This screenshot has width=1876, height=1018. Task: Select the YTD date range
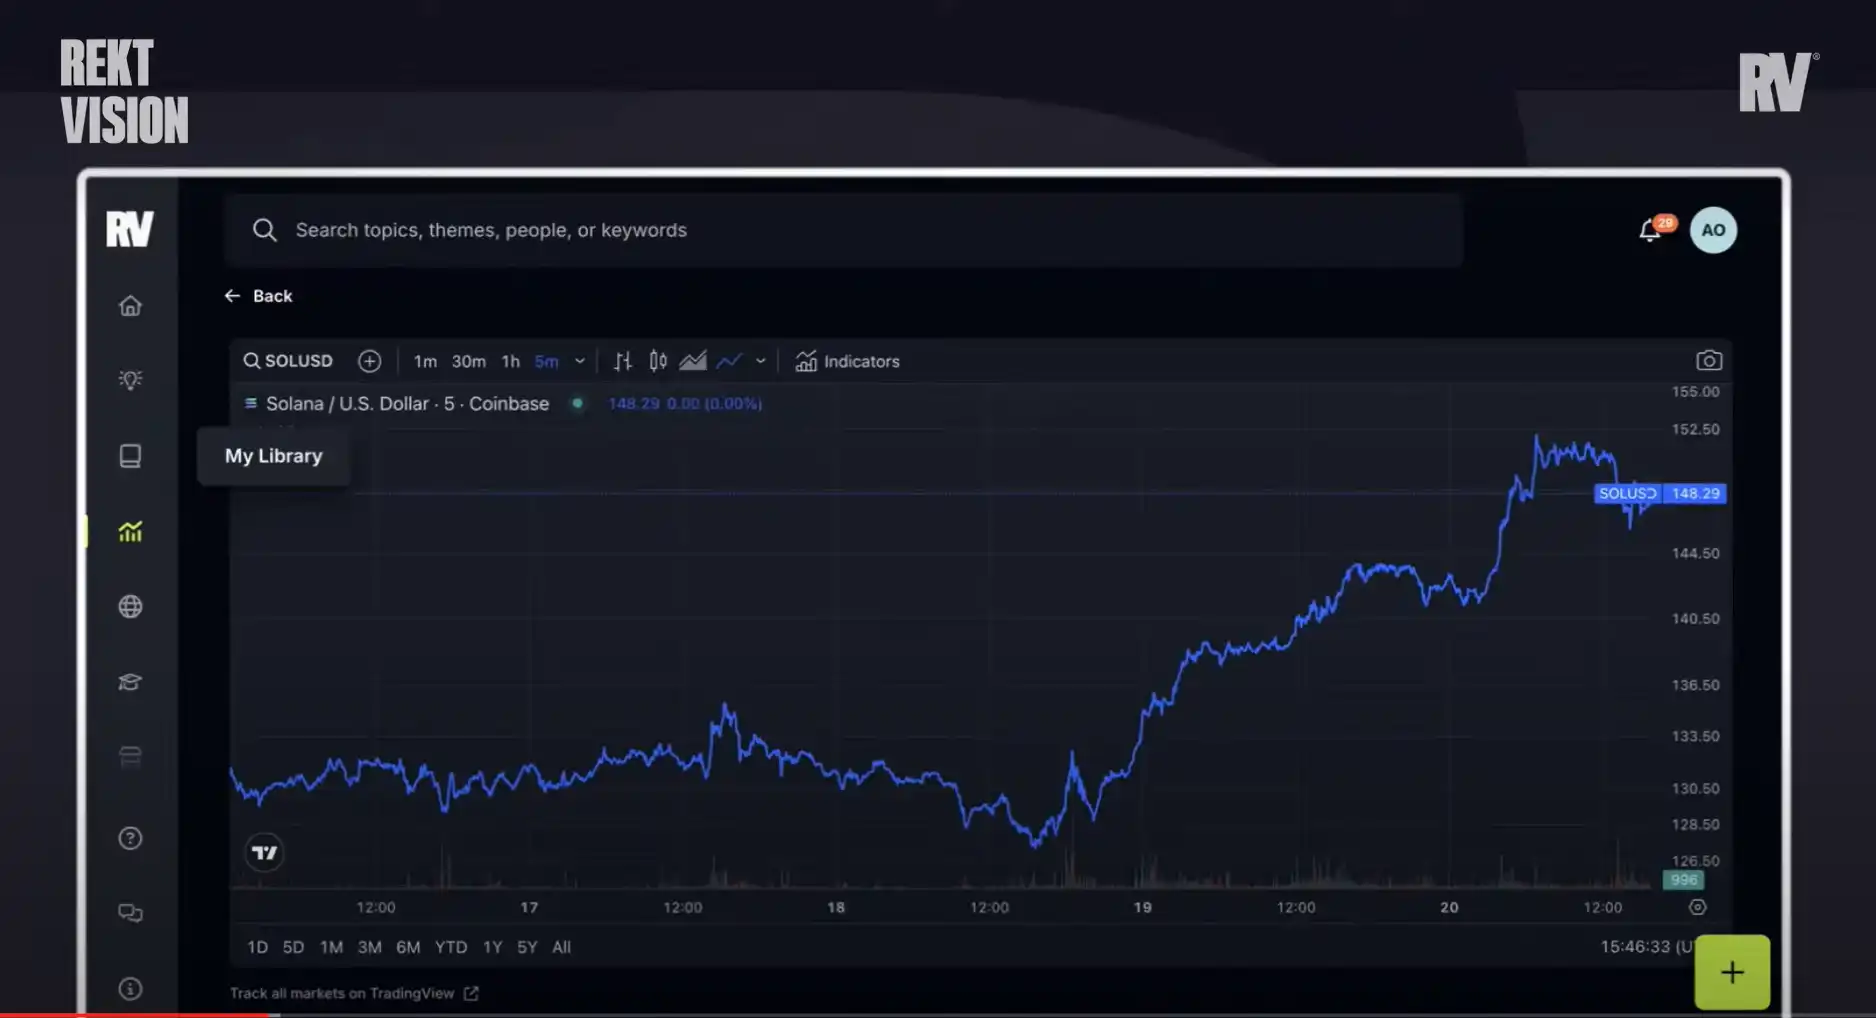450,947
